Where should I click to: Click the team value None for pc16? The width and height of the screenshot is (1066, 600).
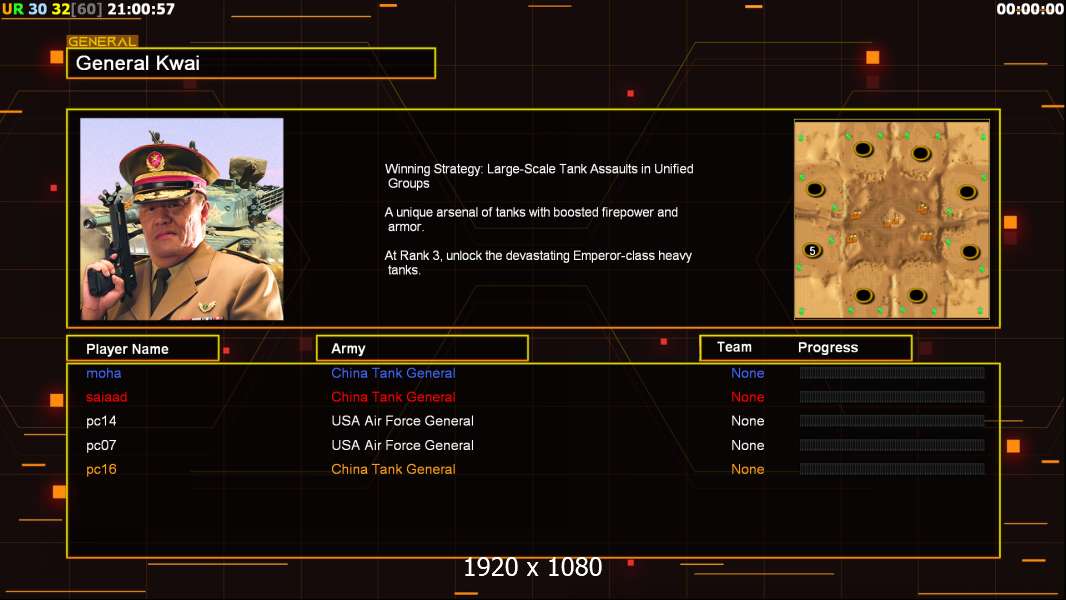pos(747,470)
